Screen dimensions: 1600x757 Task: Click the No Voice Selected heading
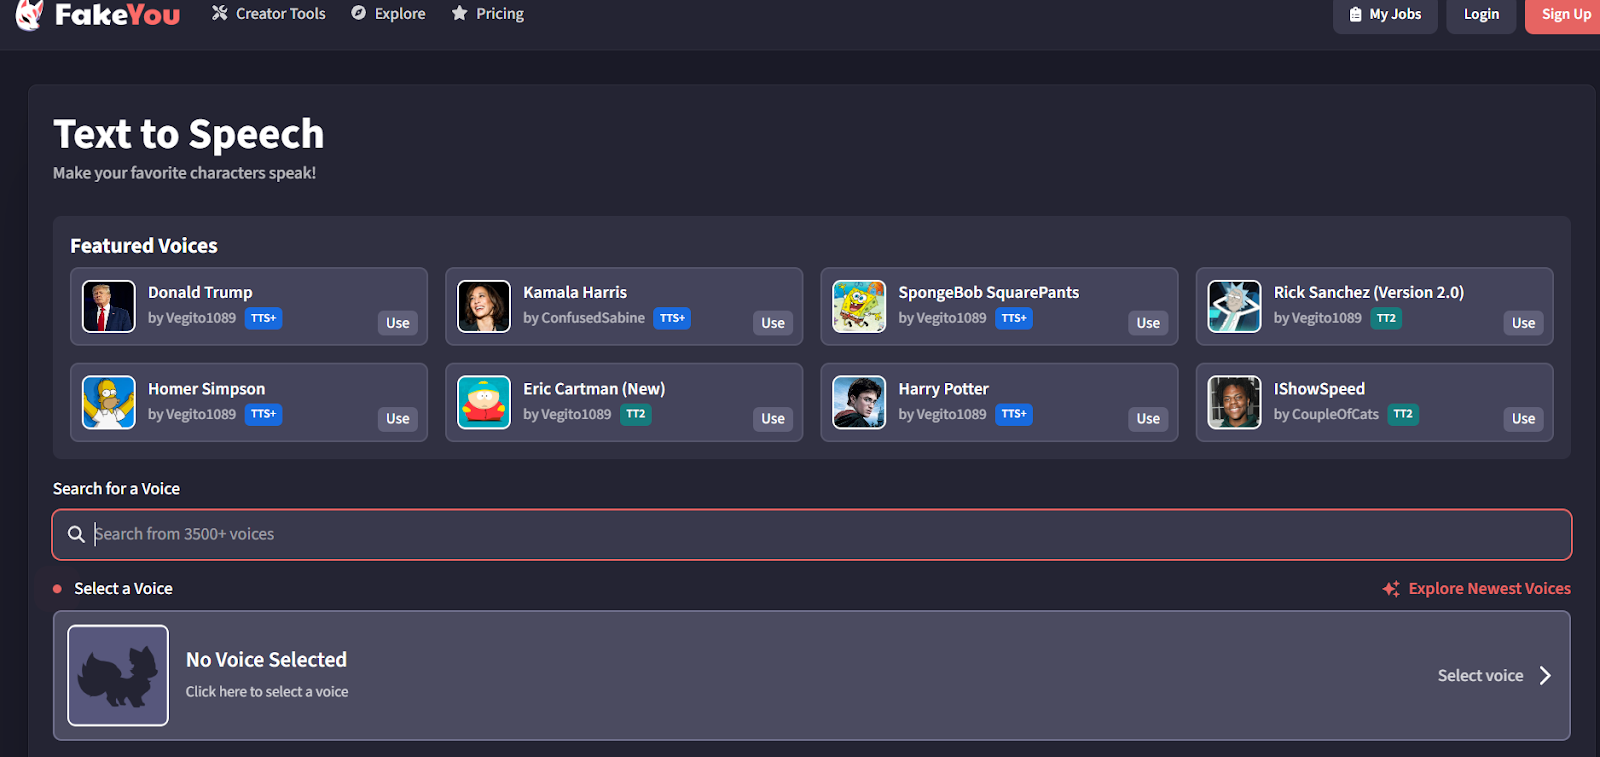tap(266, 660)
